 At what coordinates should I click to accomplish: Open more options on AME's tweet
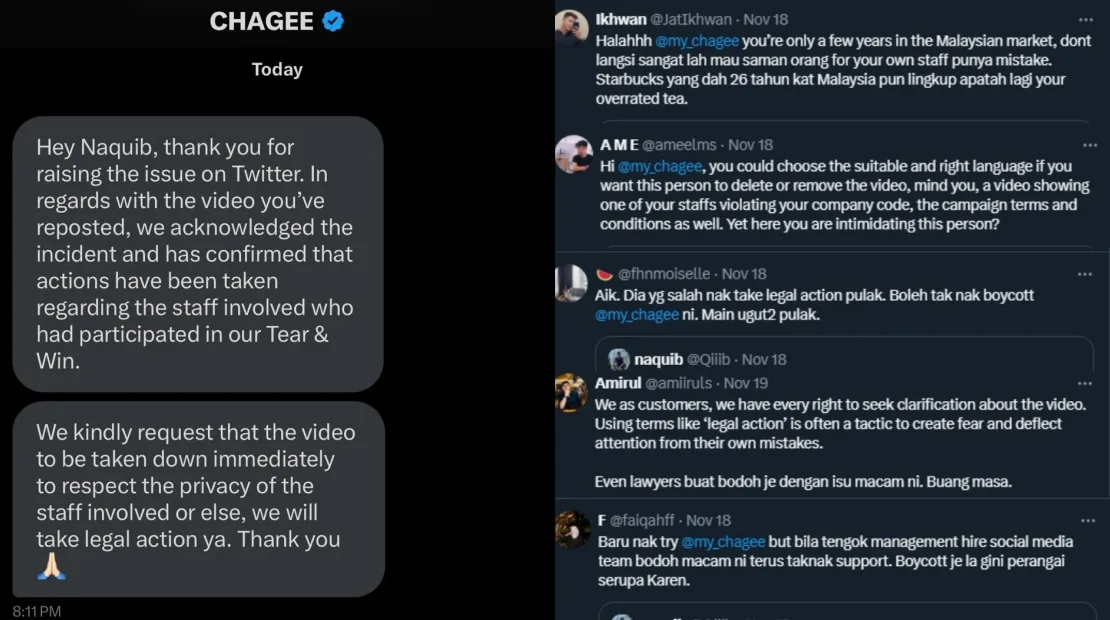tap(1085, 145)
